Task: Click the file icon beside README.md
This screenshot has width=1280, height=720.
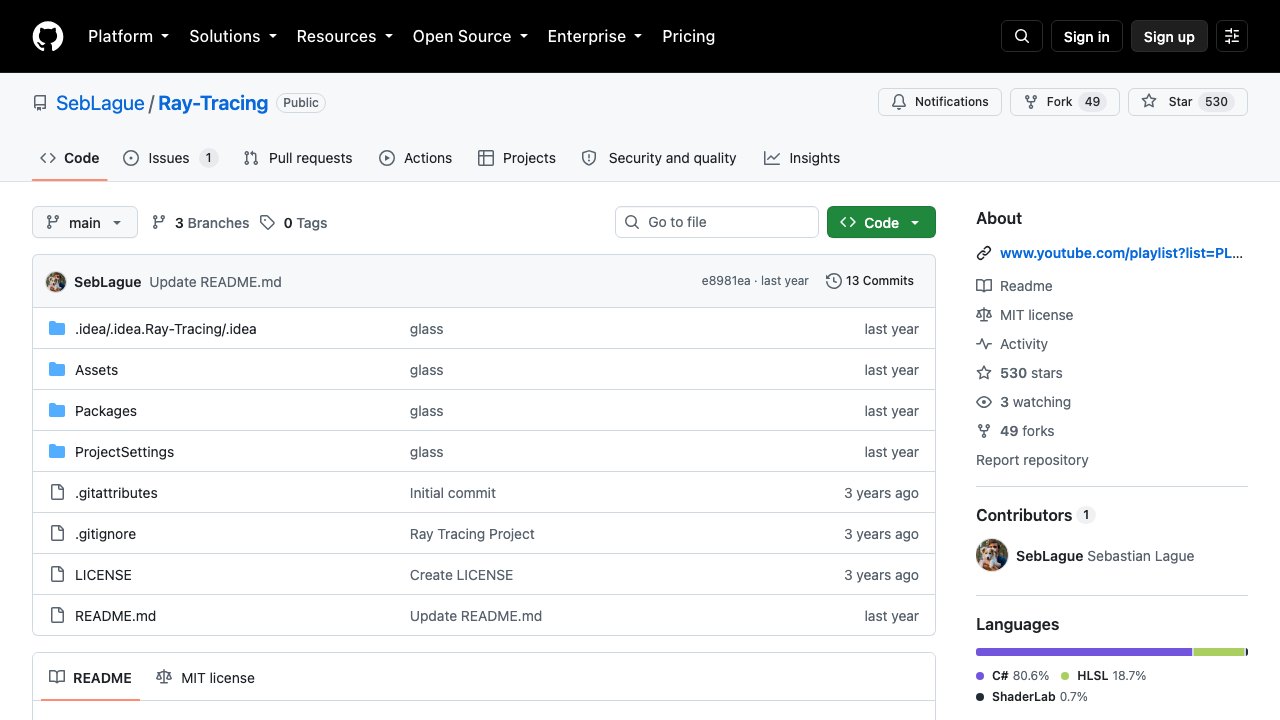Action: [x=57, y=616]
